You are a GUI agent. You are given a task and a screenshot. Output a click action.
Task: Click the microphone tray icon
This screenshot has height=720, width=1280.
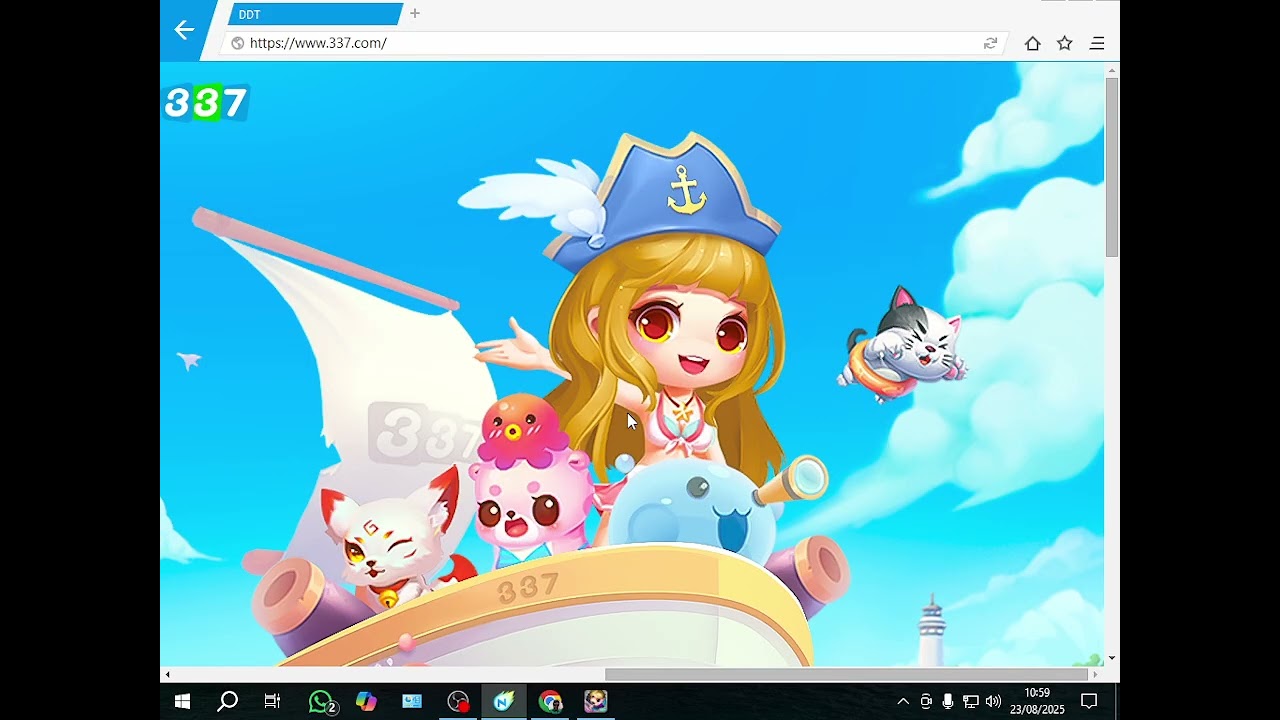tap(948, 702)
